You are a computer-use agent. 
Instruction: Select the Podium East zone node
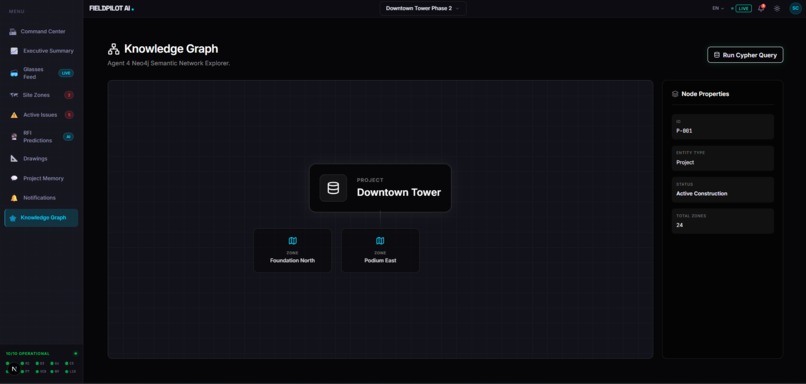pyautogui.click(x=380, y=250)
